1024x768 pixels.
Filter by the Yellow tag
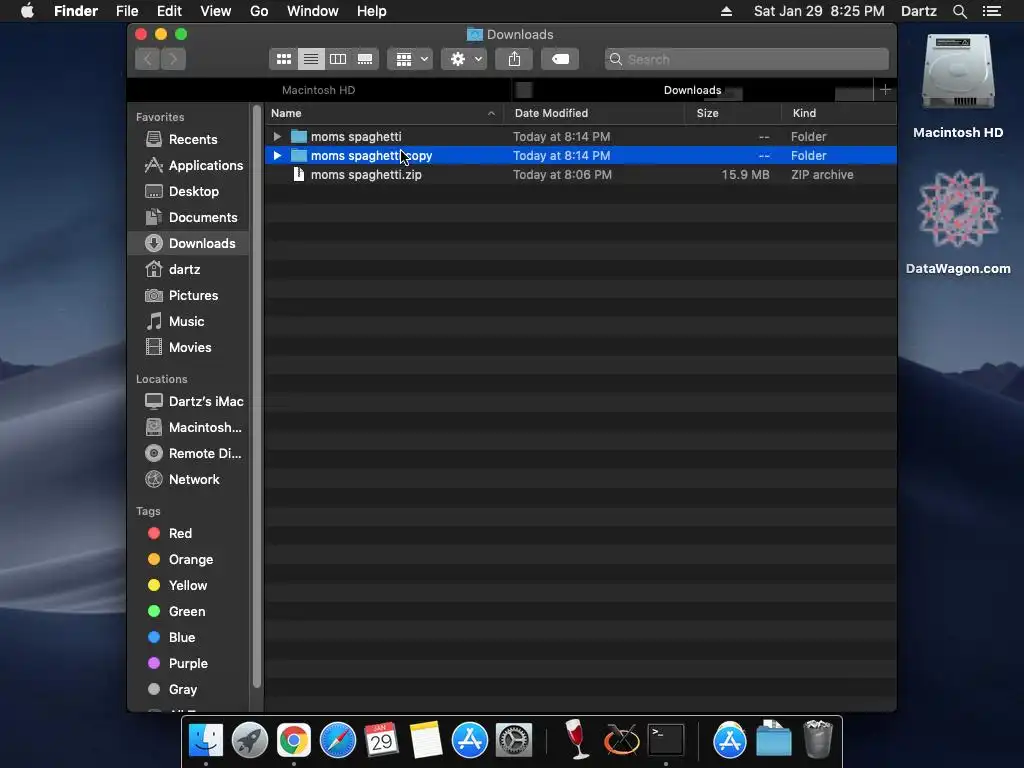coord(189,585)
